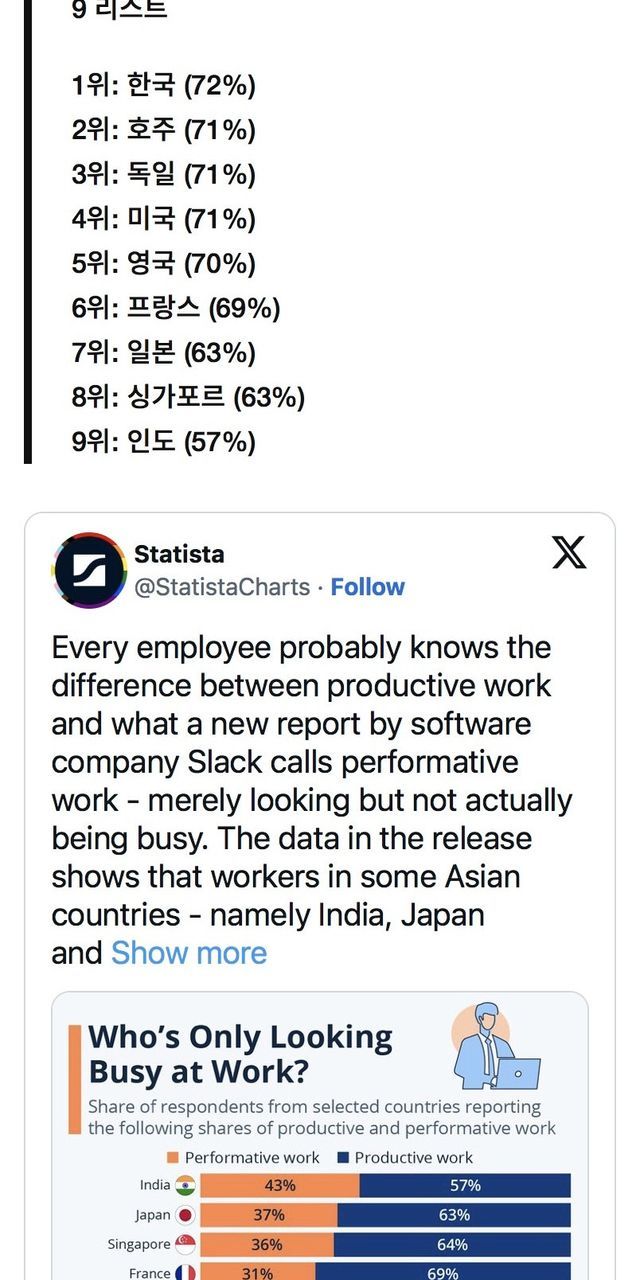Click the @StatistaCharts handle
Screen dimensions: 640x1280
222,587
